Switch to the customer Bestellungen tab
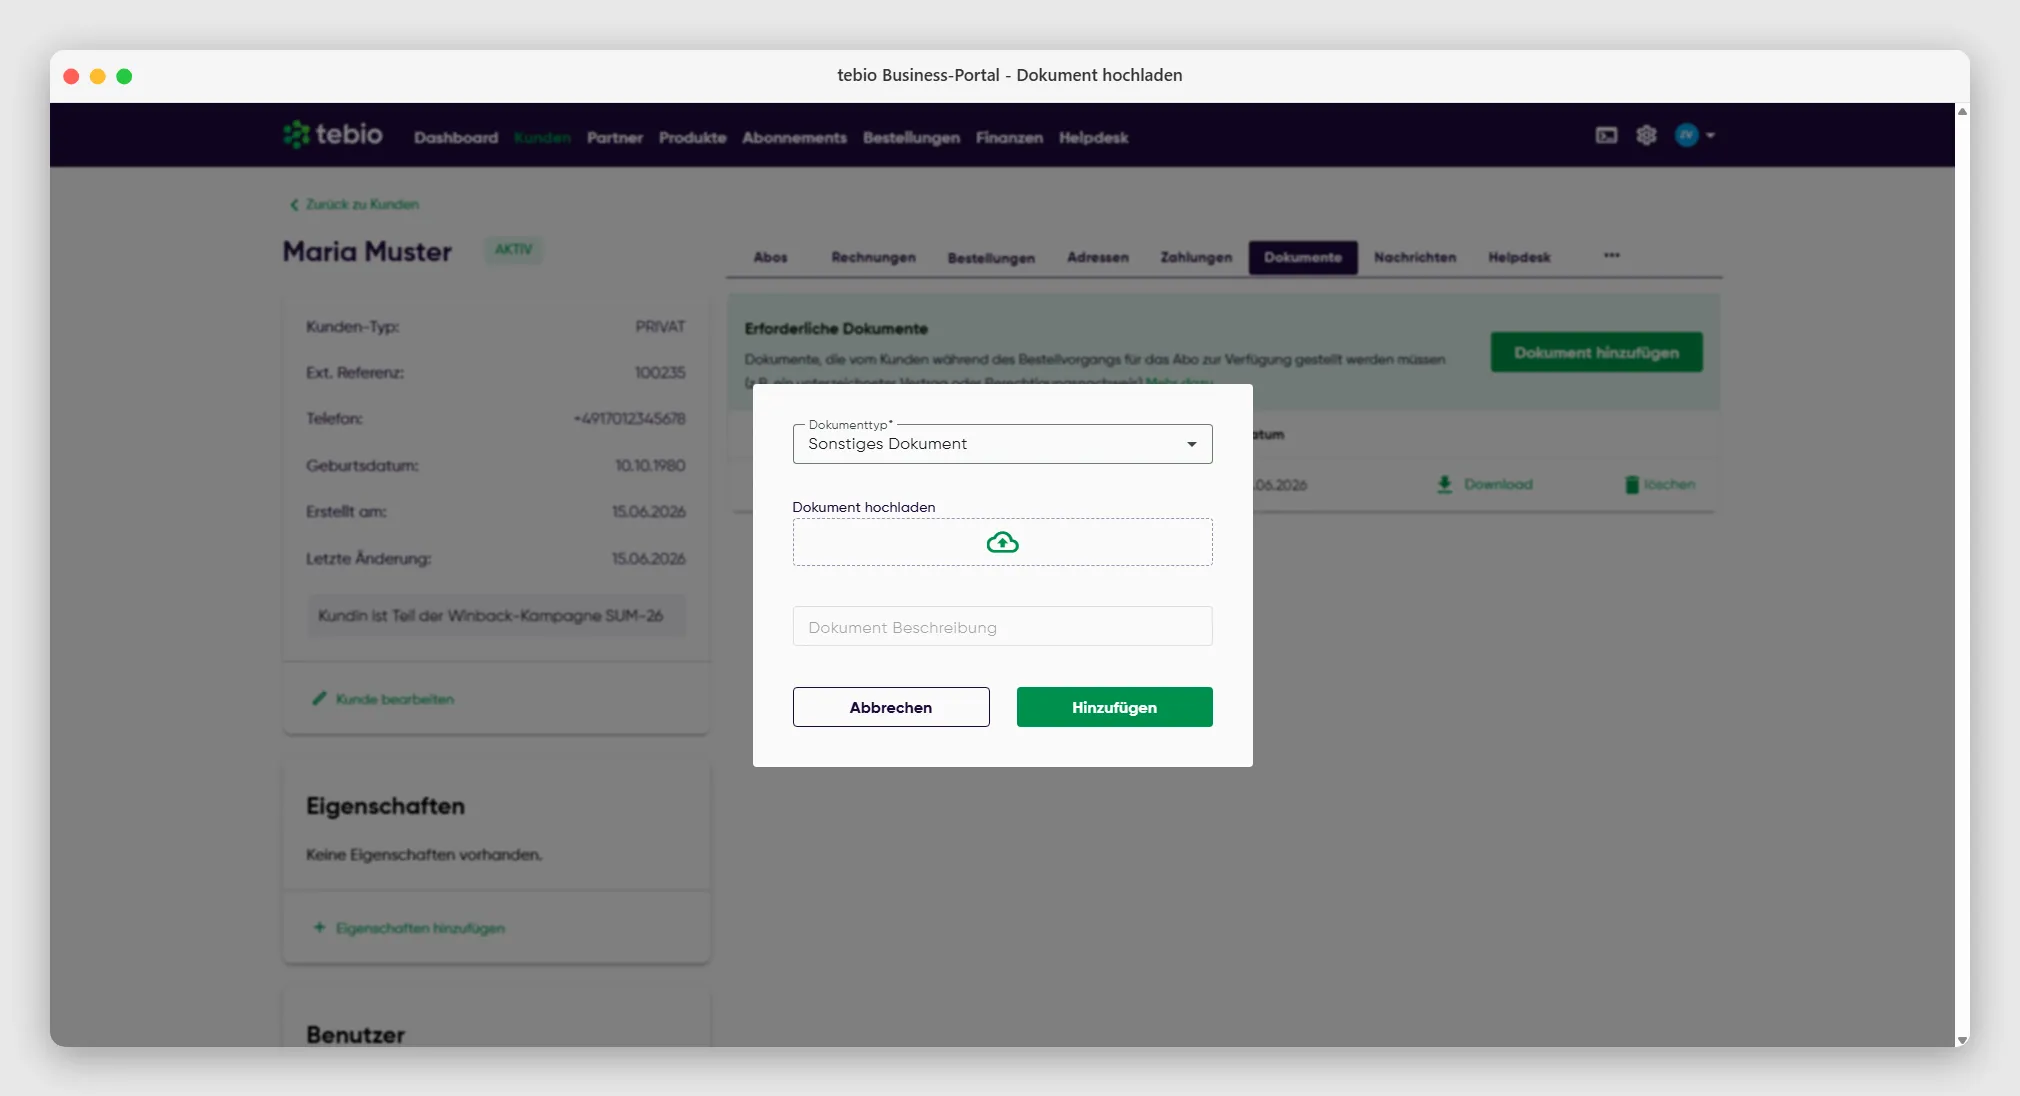 click(991, 258)
